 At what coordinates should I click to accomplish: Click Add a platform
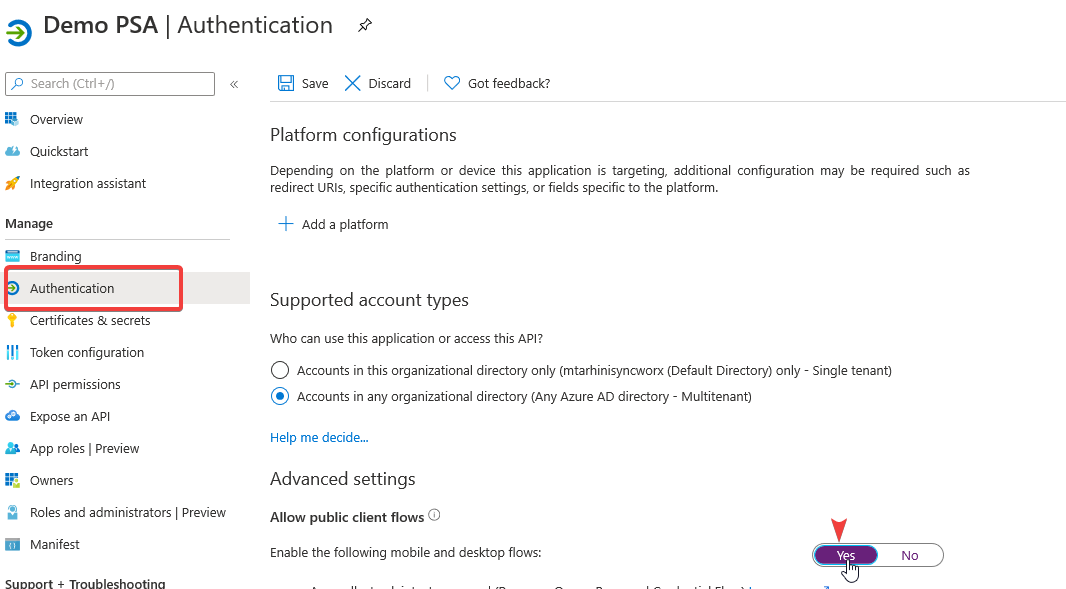(333, 224)
